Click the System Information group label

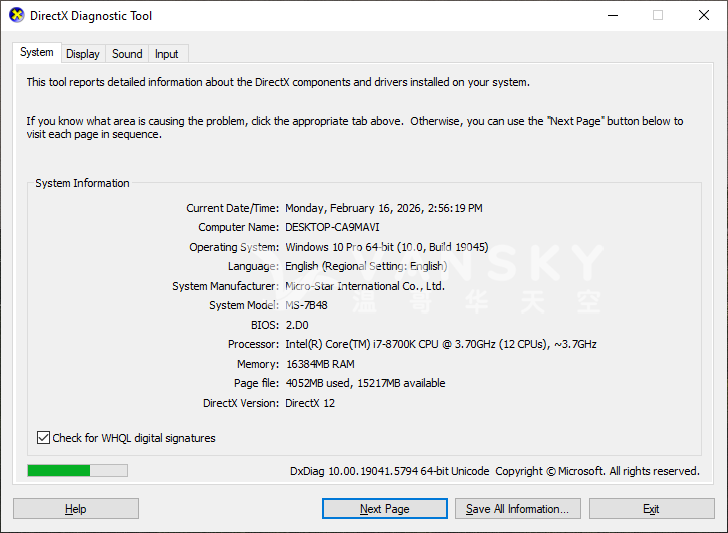(x=82, y=183)
